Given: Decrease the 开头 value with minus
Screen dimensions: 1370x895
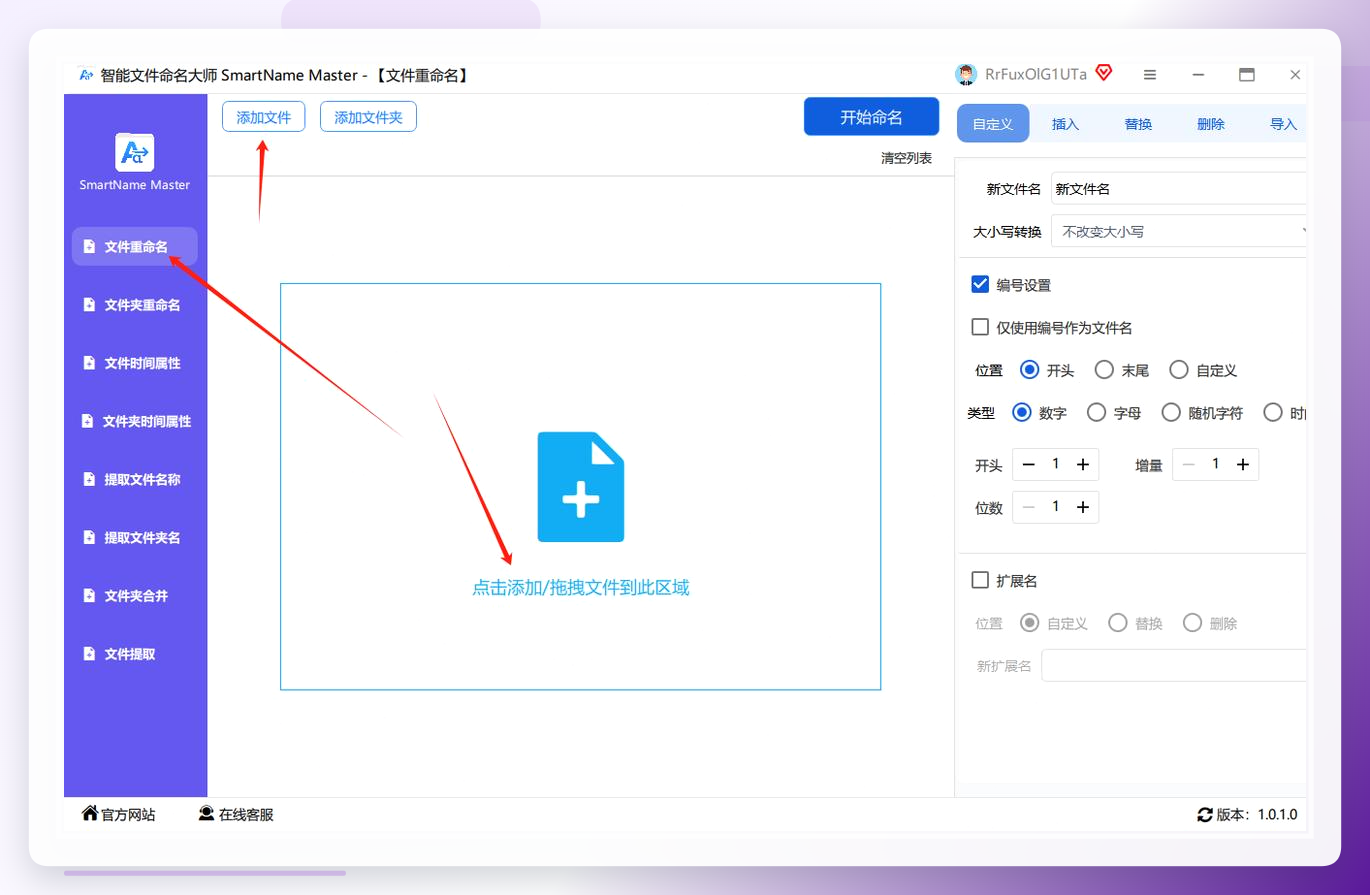Looking at the screenshot, I should coord(1028,464).
